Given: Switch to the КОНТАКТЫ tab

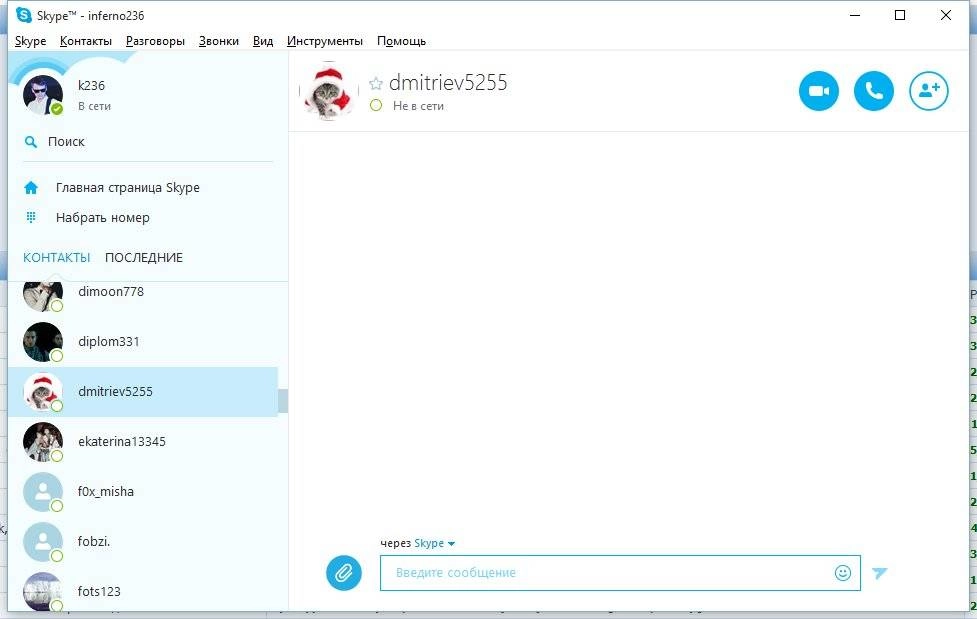Looking at the screenshot, I should (57, 257).
